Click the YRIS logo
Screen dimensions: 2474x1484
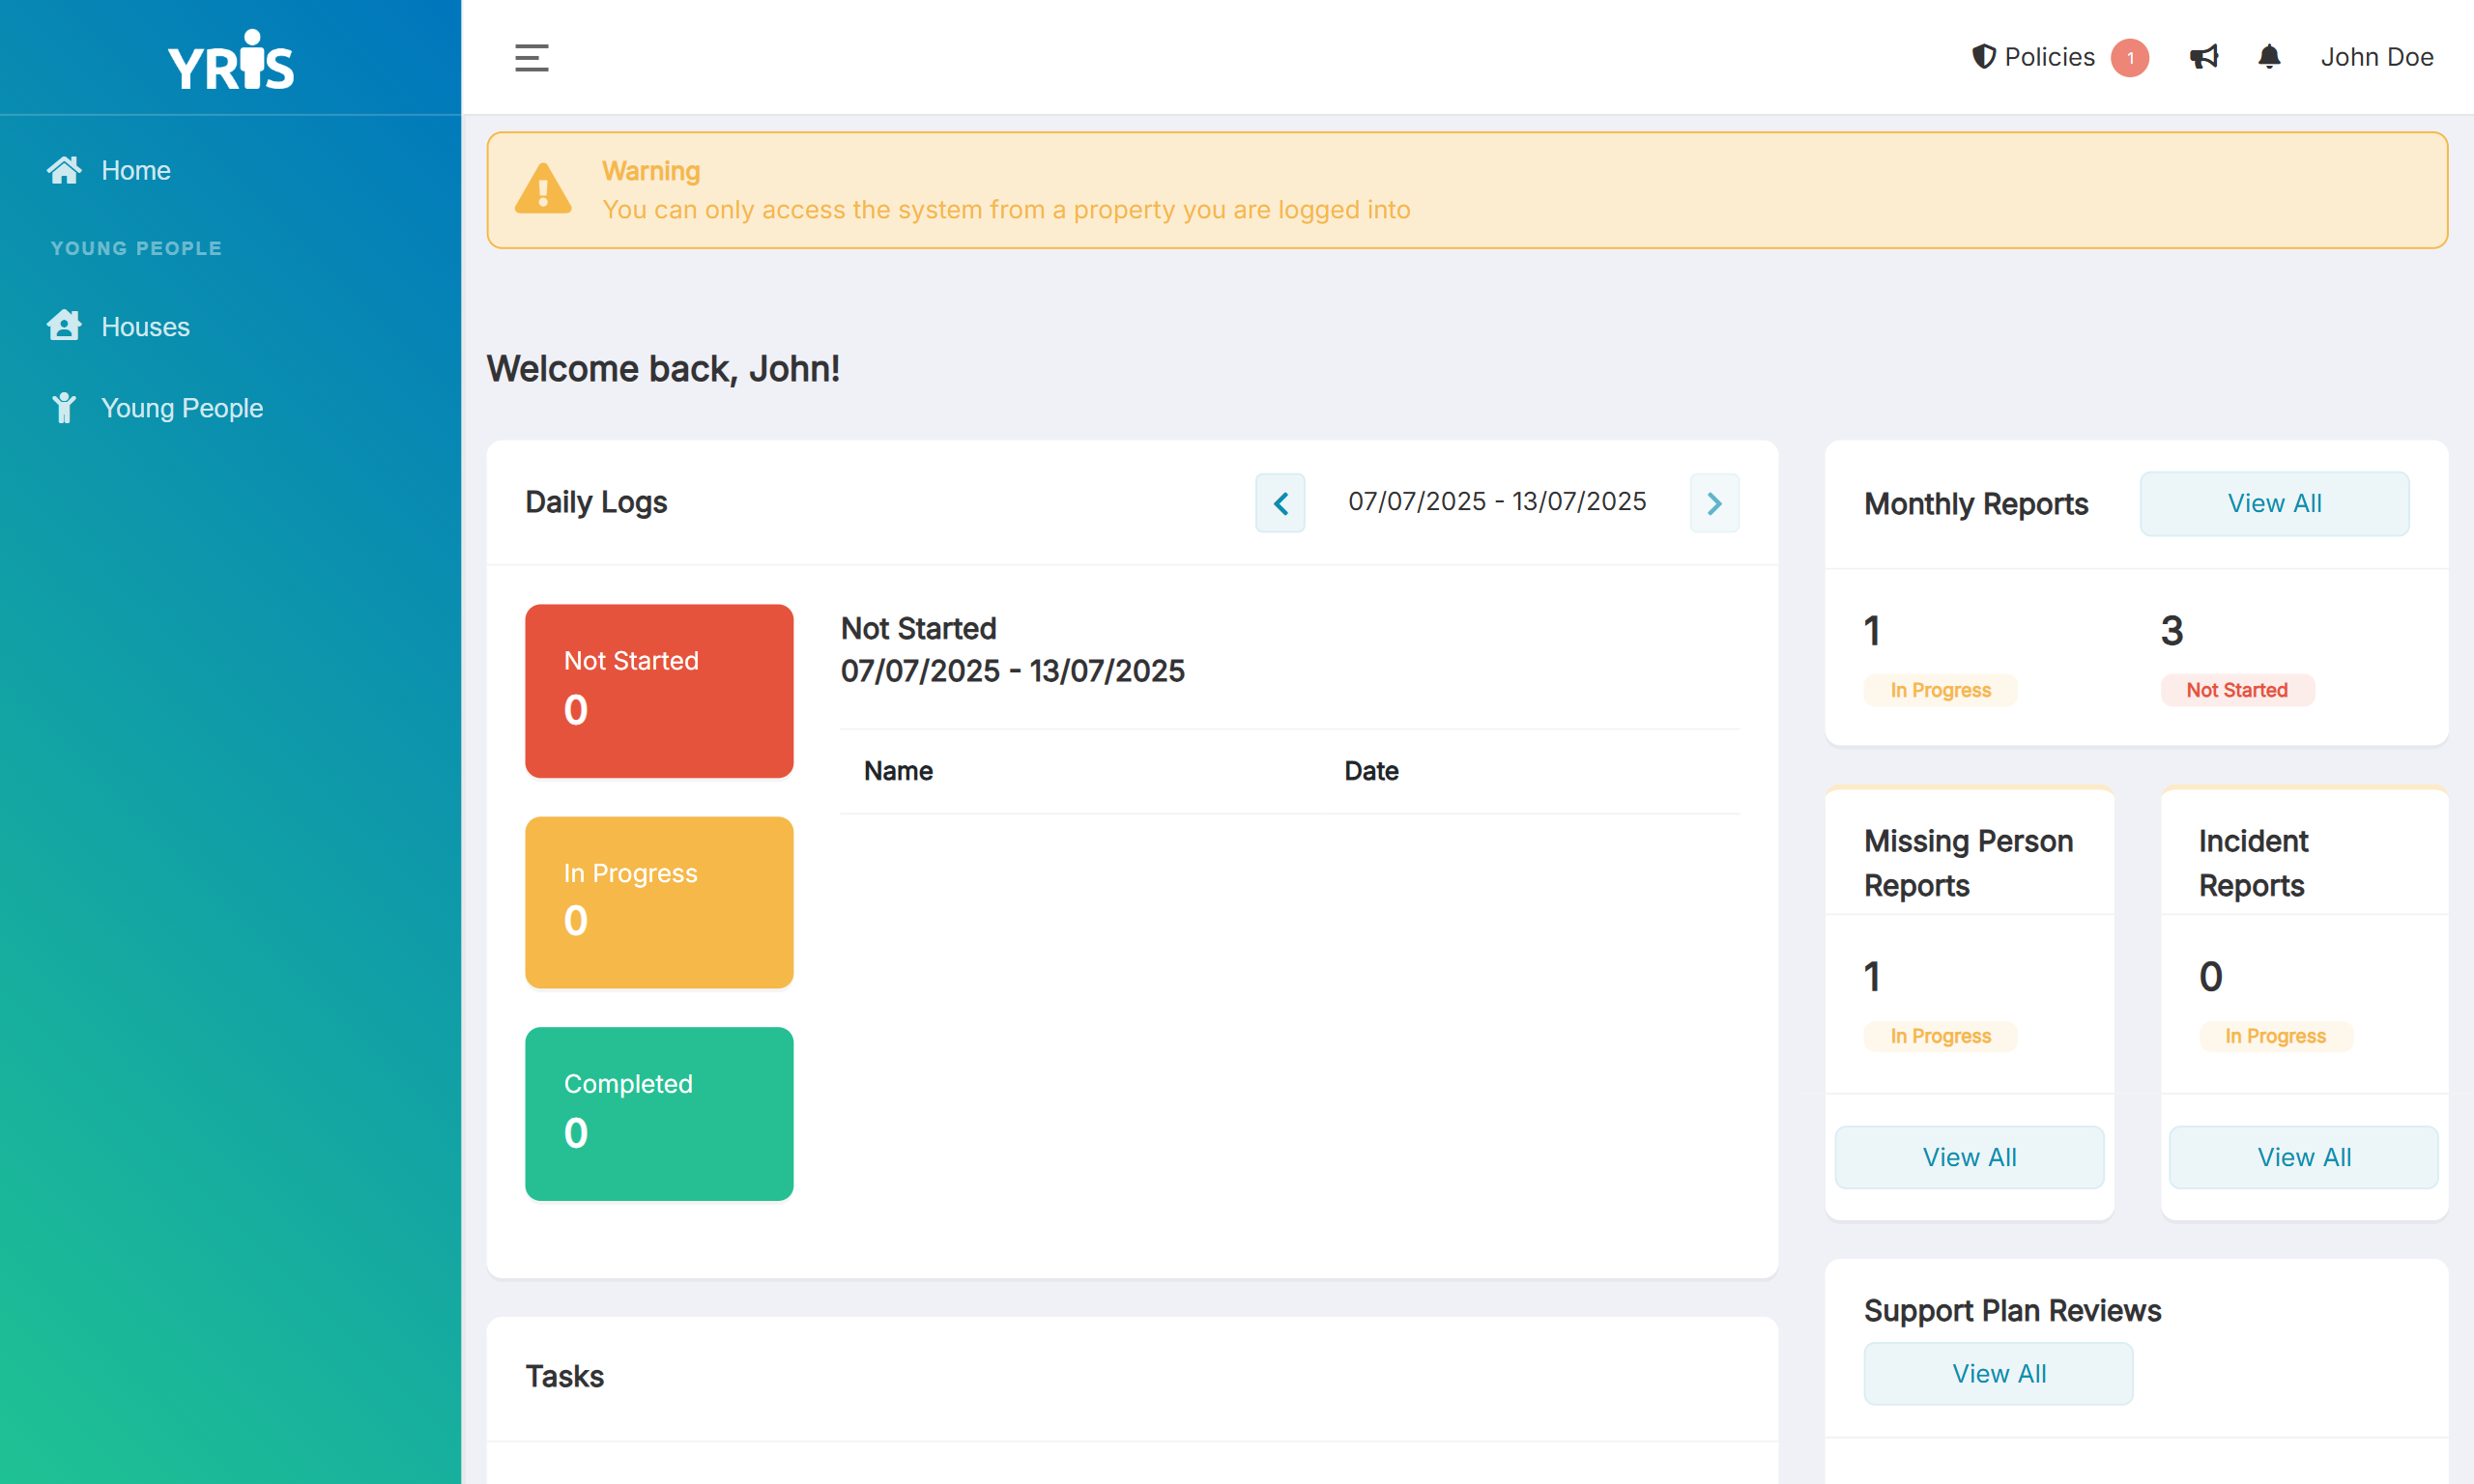point(231,60)
